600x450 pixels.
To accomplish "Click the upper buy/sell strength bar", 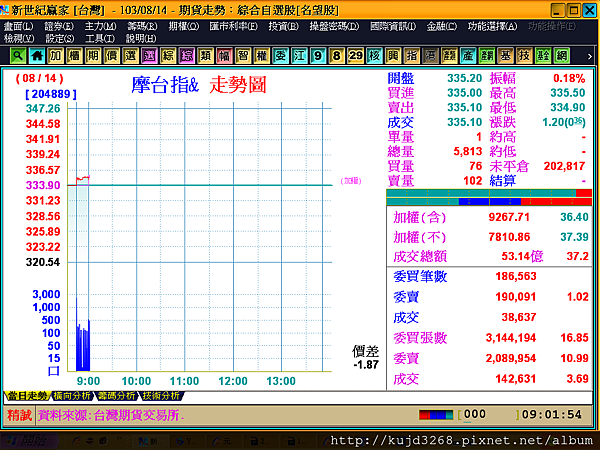I will coord(489,193).
